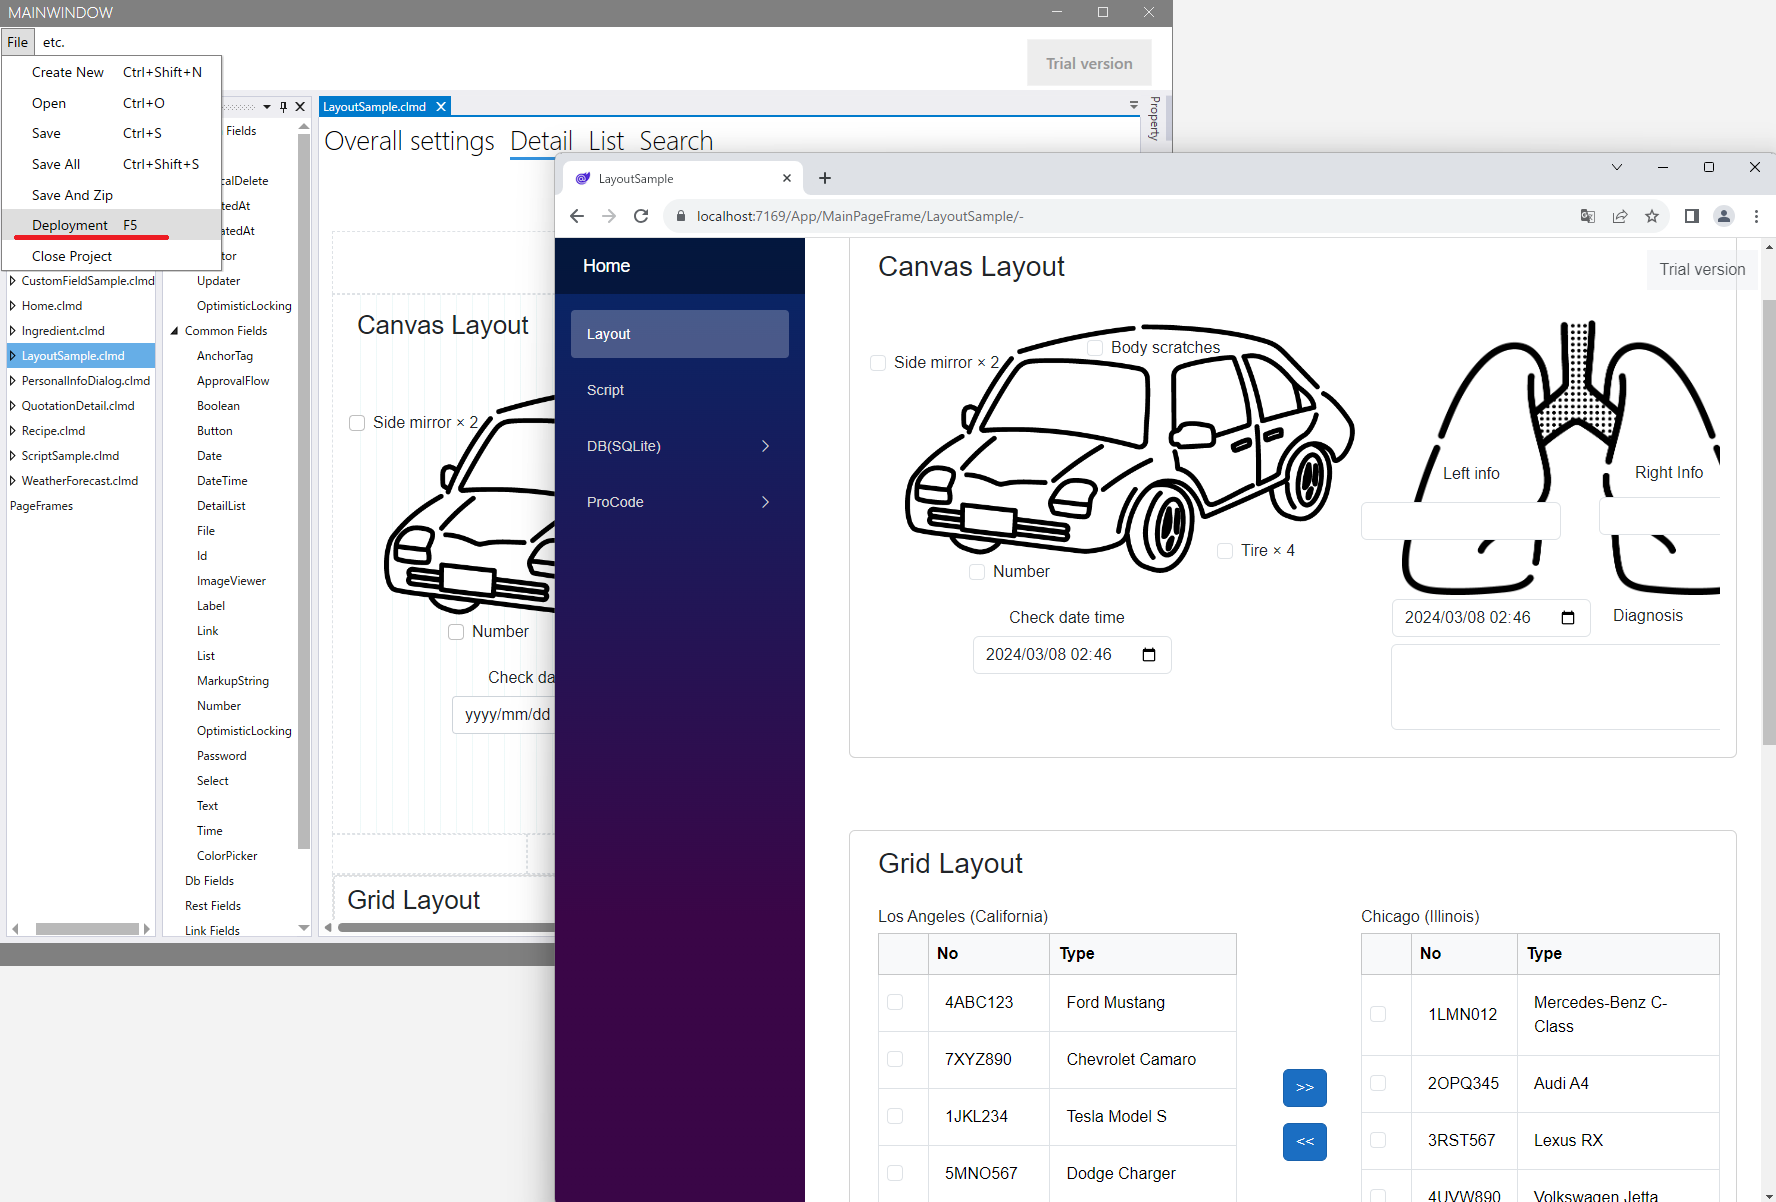The width and height of the screenshot is (1776, 1202).
Task: Collapse the Common Fields tree node
Action: pyautogui.click(x=174, y=330)
